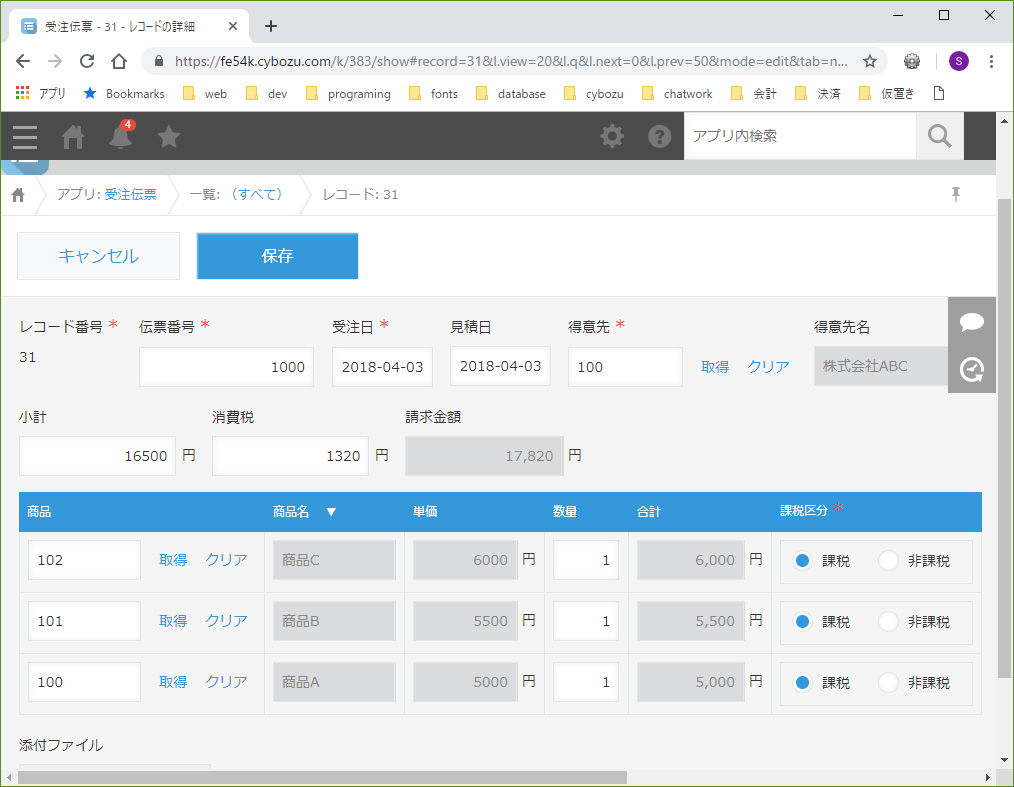1014x787 pixels.
Task: Click the browser address bar URL
Action: [511, 61]
